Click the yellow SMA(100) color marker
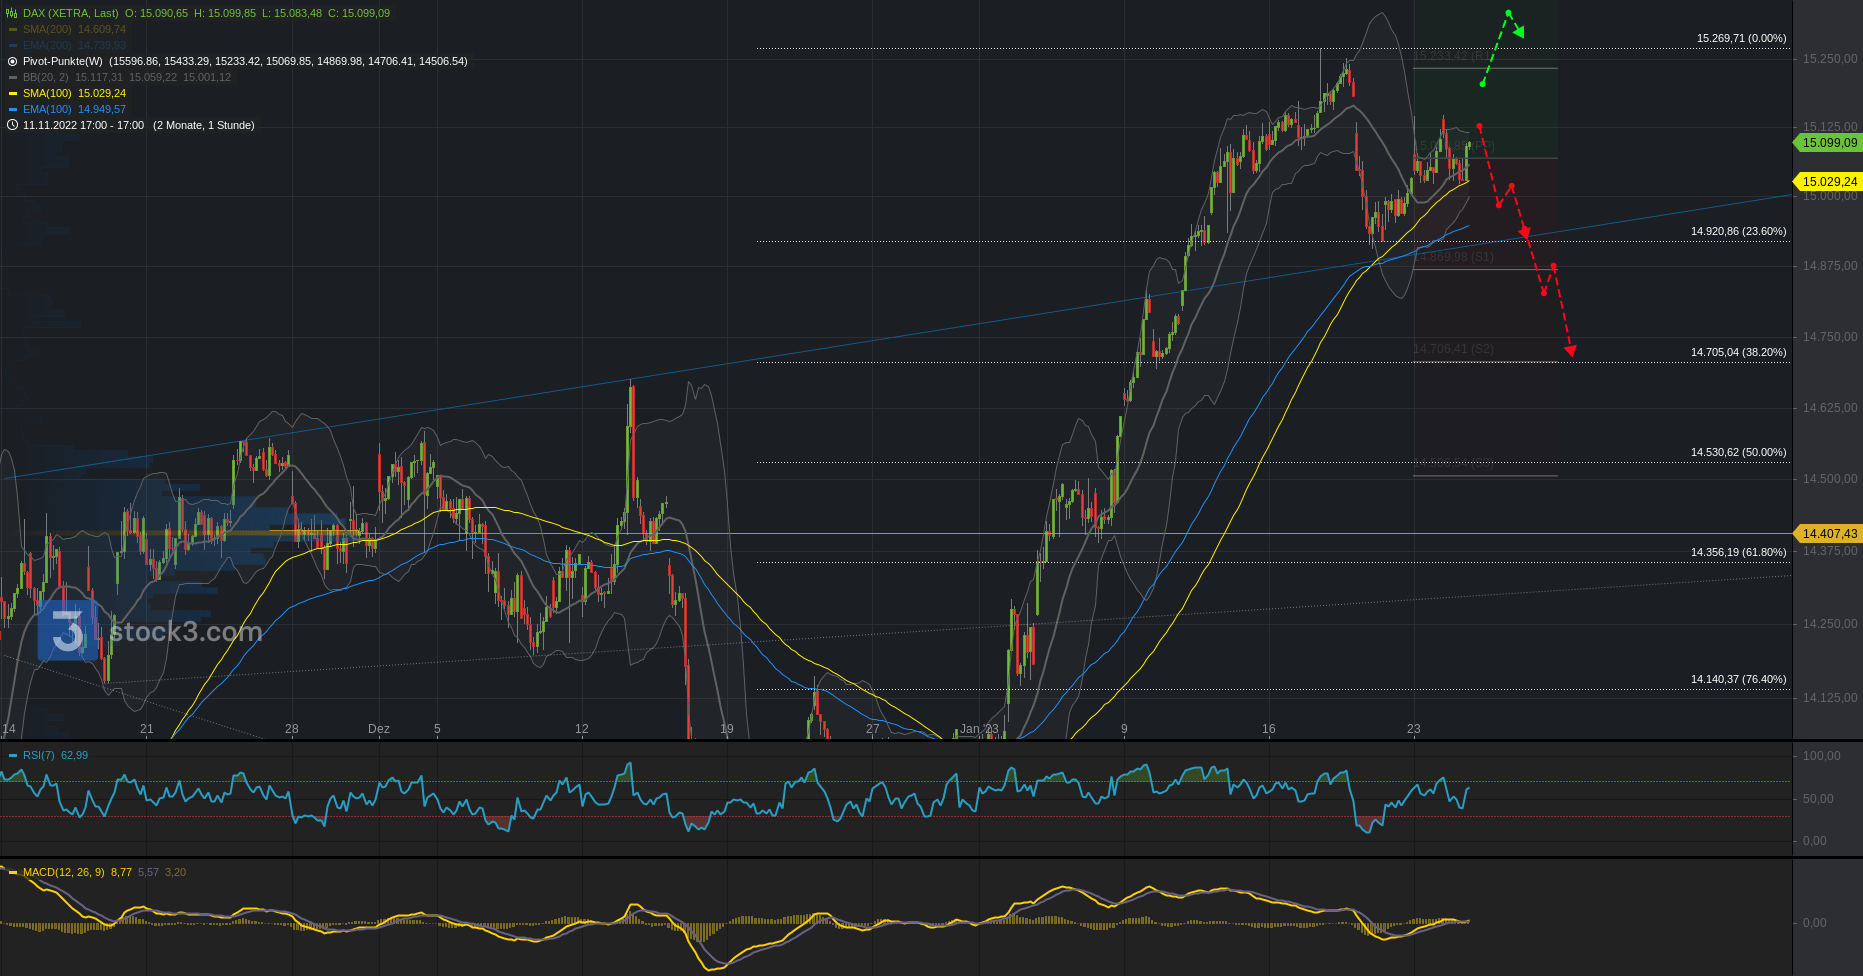The height and width of the screenshot is (976, 1863). (13, 93)
